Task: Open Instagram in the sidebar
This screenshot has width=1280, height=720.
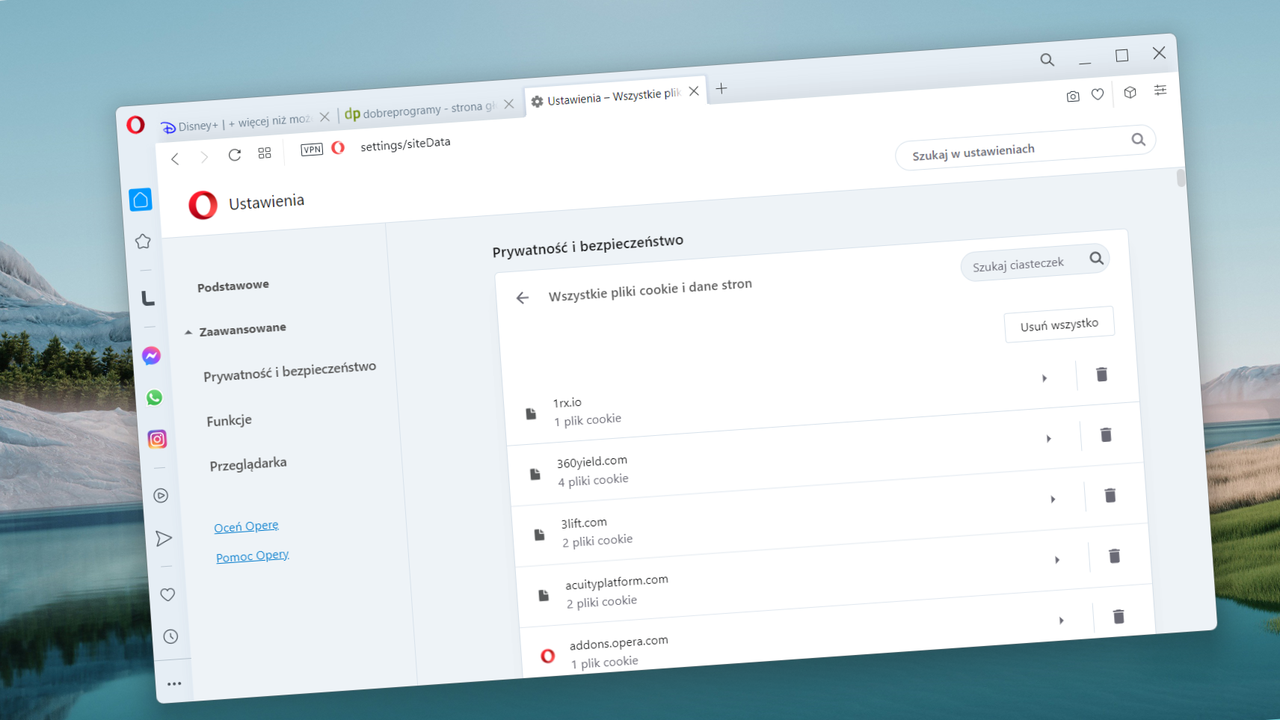Action: [157, 439]
